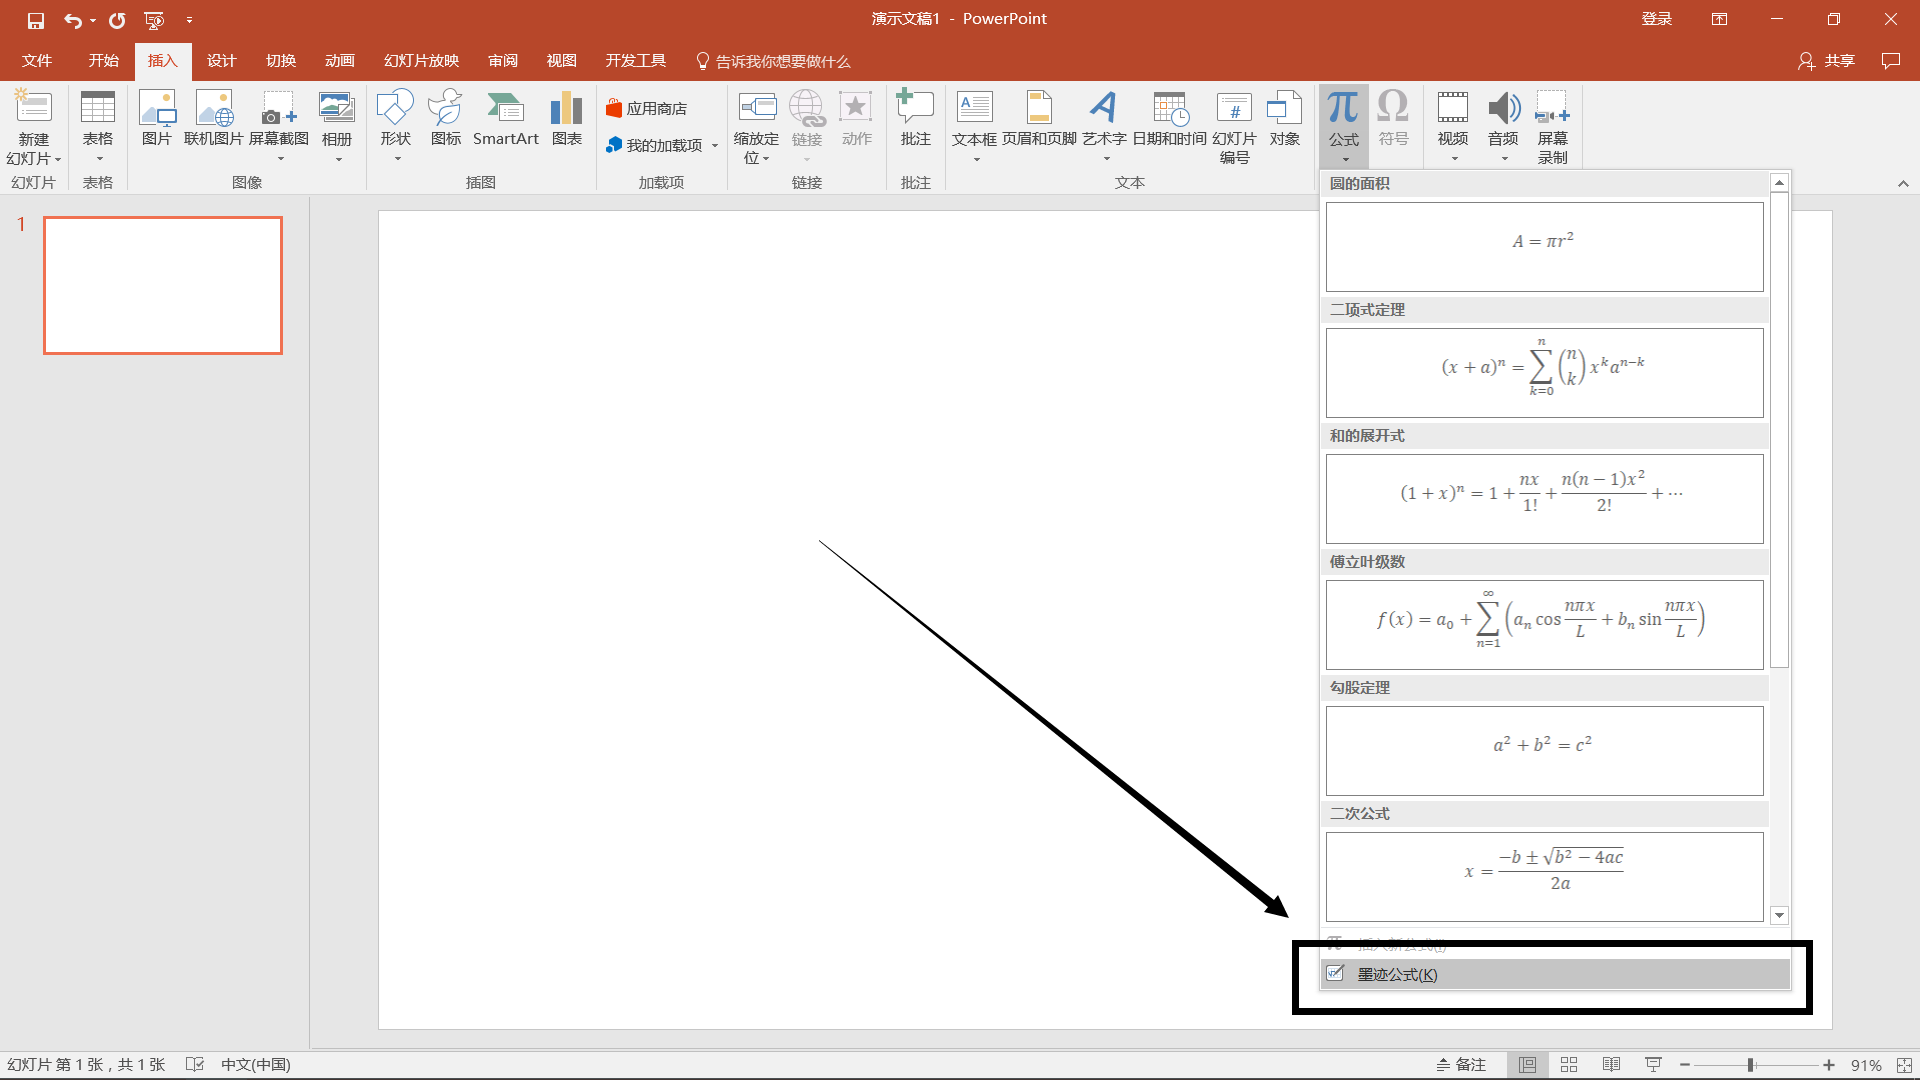Insert Audio (音频)
The height and width of the screenshot is (1080, 1920).
pos(1503,125)
